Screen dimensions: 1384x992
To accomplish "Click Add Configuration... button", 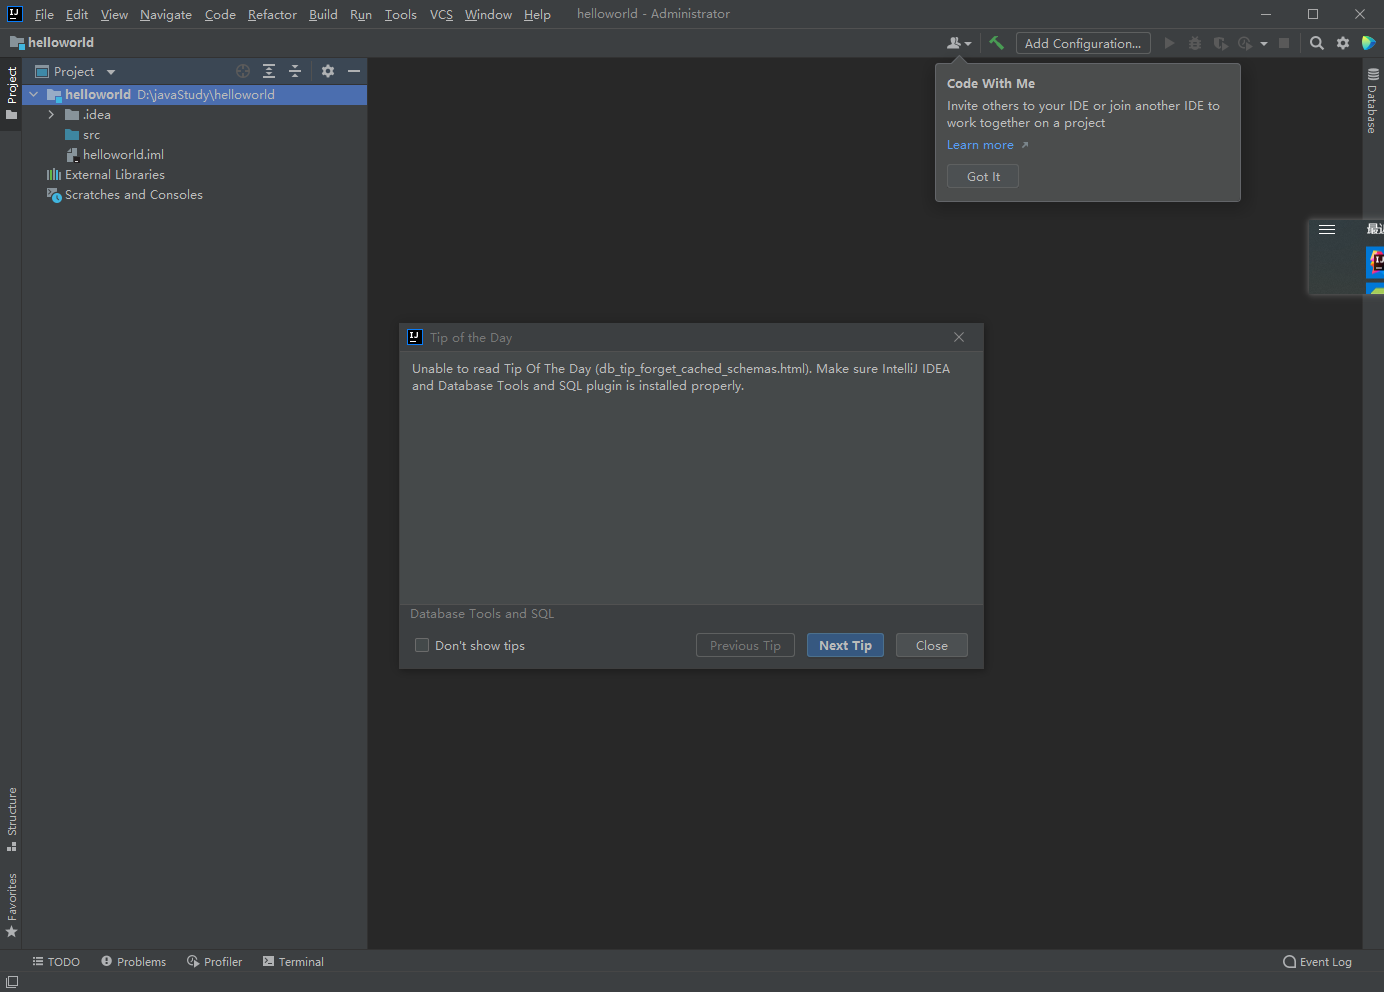I will coord(1083,43).
